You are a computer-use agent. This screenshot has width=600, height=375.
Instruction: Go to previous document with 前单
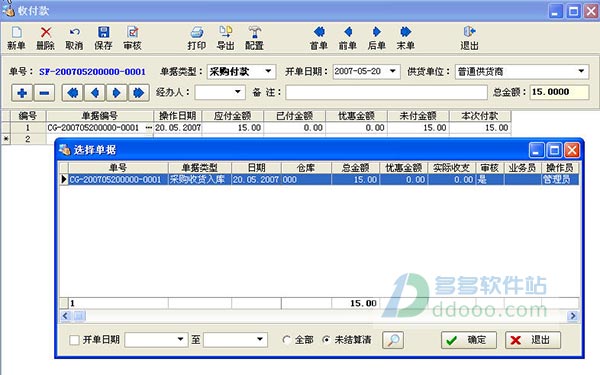pyautogui.click(x=348, y=38)
